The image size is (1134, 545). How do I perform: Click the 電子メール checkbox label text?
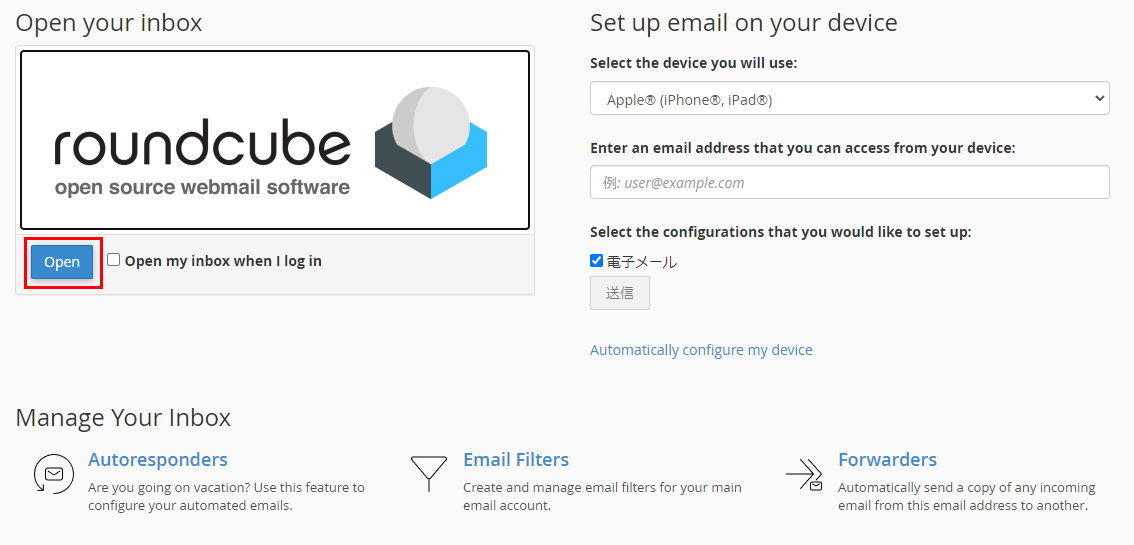642,262
